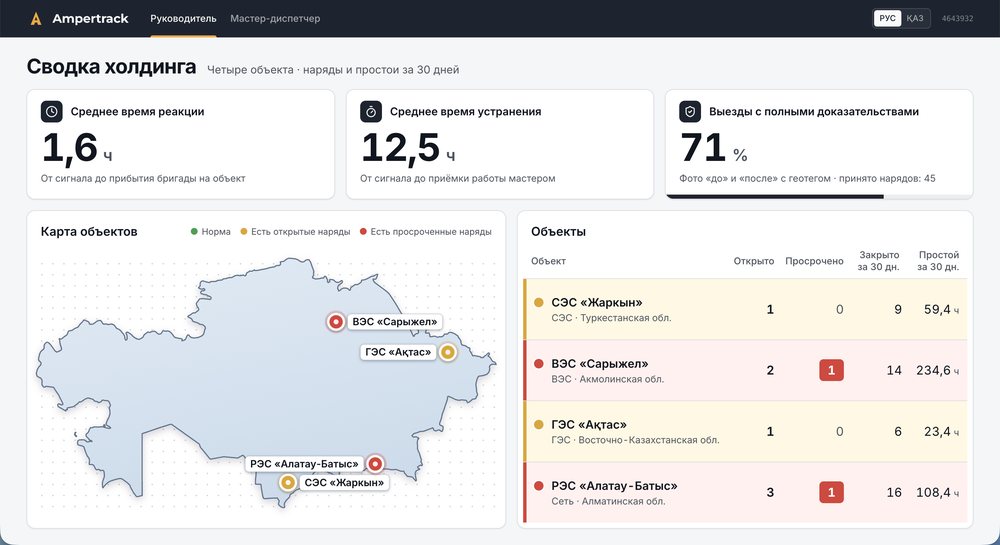Click the closed count 6 for ГЭС «Ақтас»
Image resolution: width=1000 pixels, height=545 pixels.
pyautogui.click(x=898, y=432)
